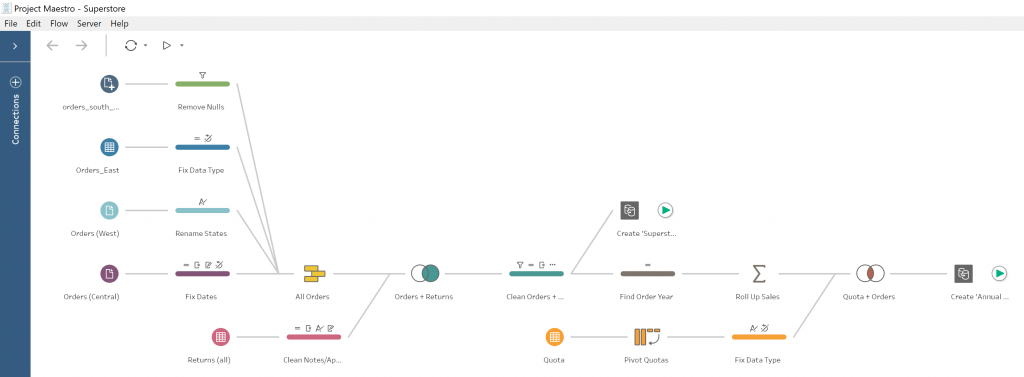The height and width of the screenshot is (377, 1024).
Task: Select the orders_south input step icon
Action: tap(110, 84)
